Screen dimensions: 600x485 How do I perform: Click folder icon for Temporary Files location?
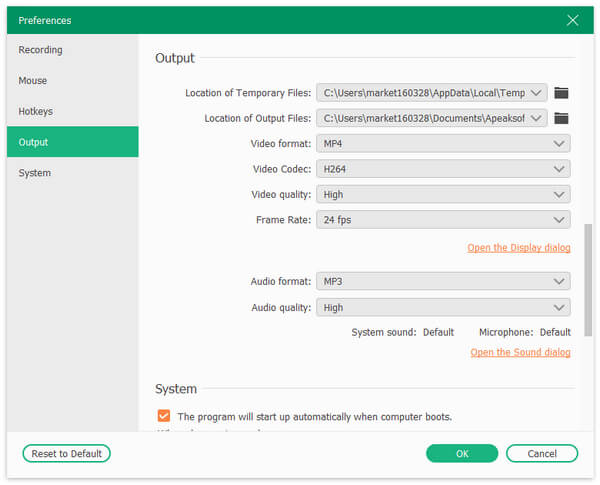pyautogui.click(x=561, y=93)
